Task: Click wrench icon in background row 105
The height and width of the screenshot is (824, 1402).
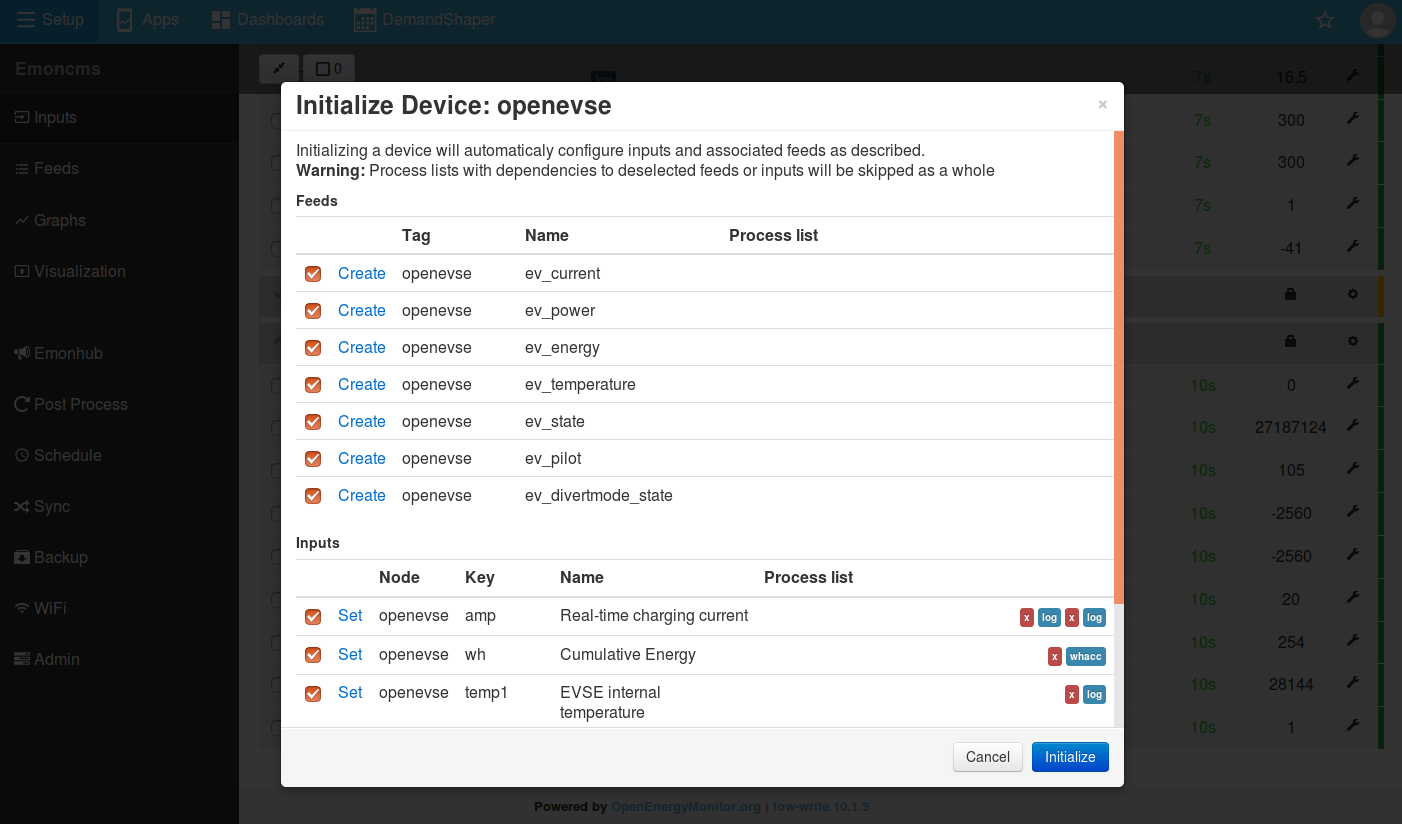Action: 1353,468
